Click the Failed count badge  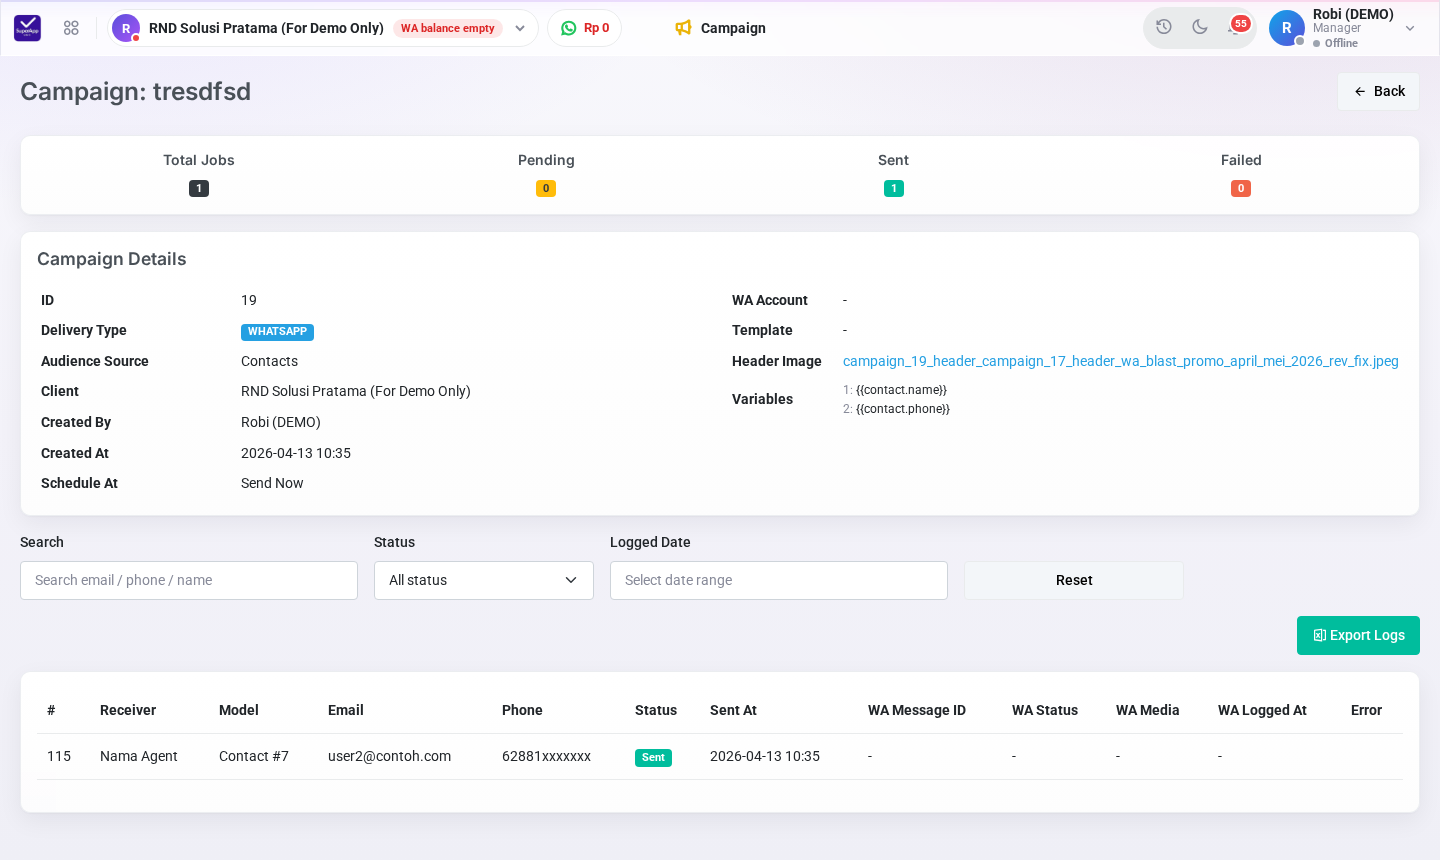coord(1241,188)
